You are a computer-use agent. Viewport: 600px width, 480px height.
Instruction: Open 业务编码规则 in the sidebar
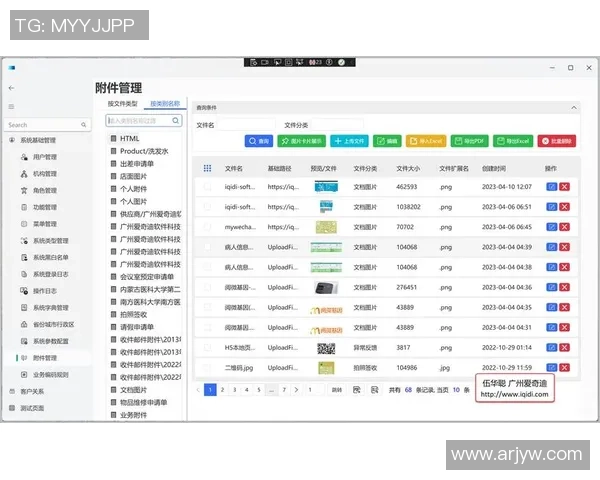coord(51,375)
